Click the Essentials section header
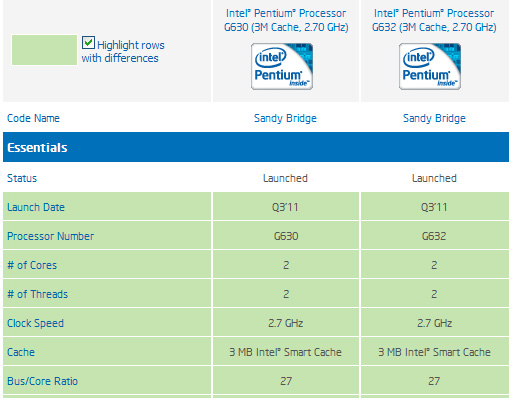Screen dimensions: 513x398 click(256, 147)
